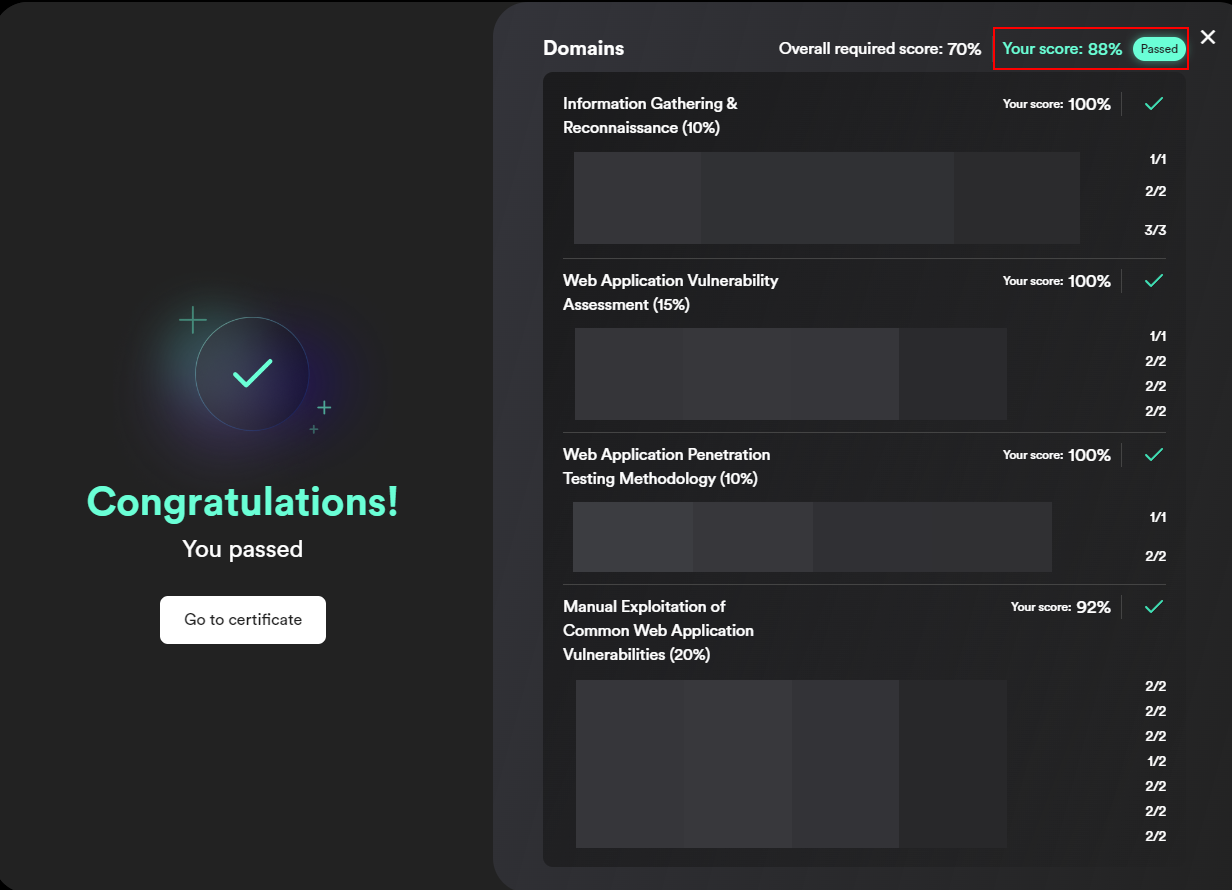Click the 92% score for Manual Exploitation
Image resolution: width=1232 pixels, height=890 pixels.
pos(1093,607)
